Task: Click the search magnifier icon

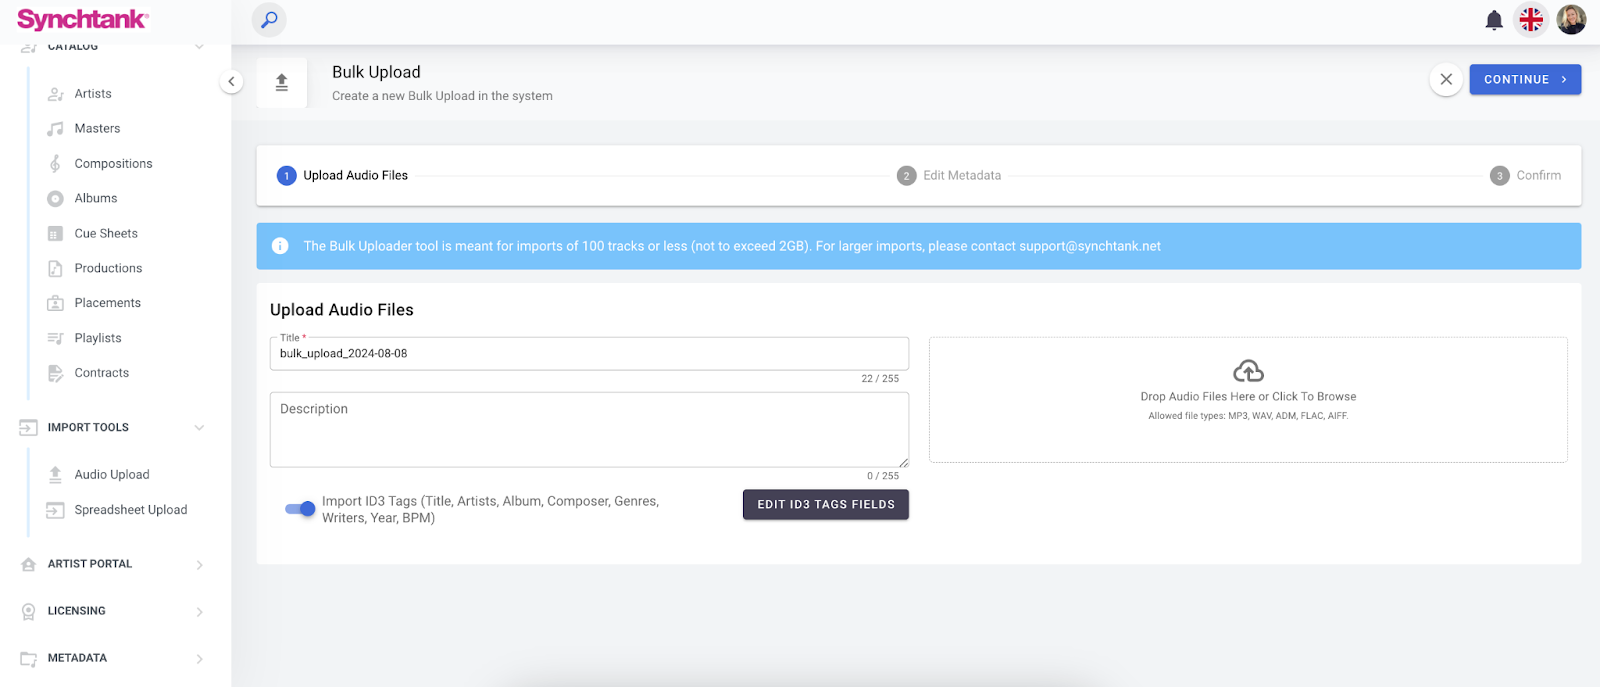Action: click(269, 20)
